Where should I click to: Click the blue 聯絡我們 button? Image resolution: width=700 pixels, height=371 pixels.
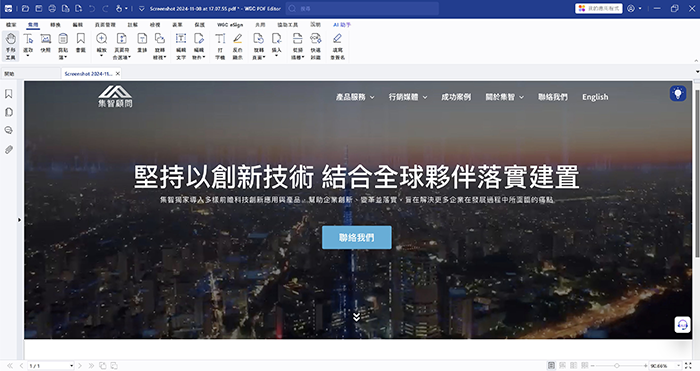click(357, 238)
